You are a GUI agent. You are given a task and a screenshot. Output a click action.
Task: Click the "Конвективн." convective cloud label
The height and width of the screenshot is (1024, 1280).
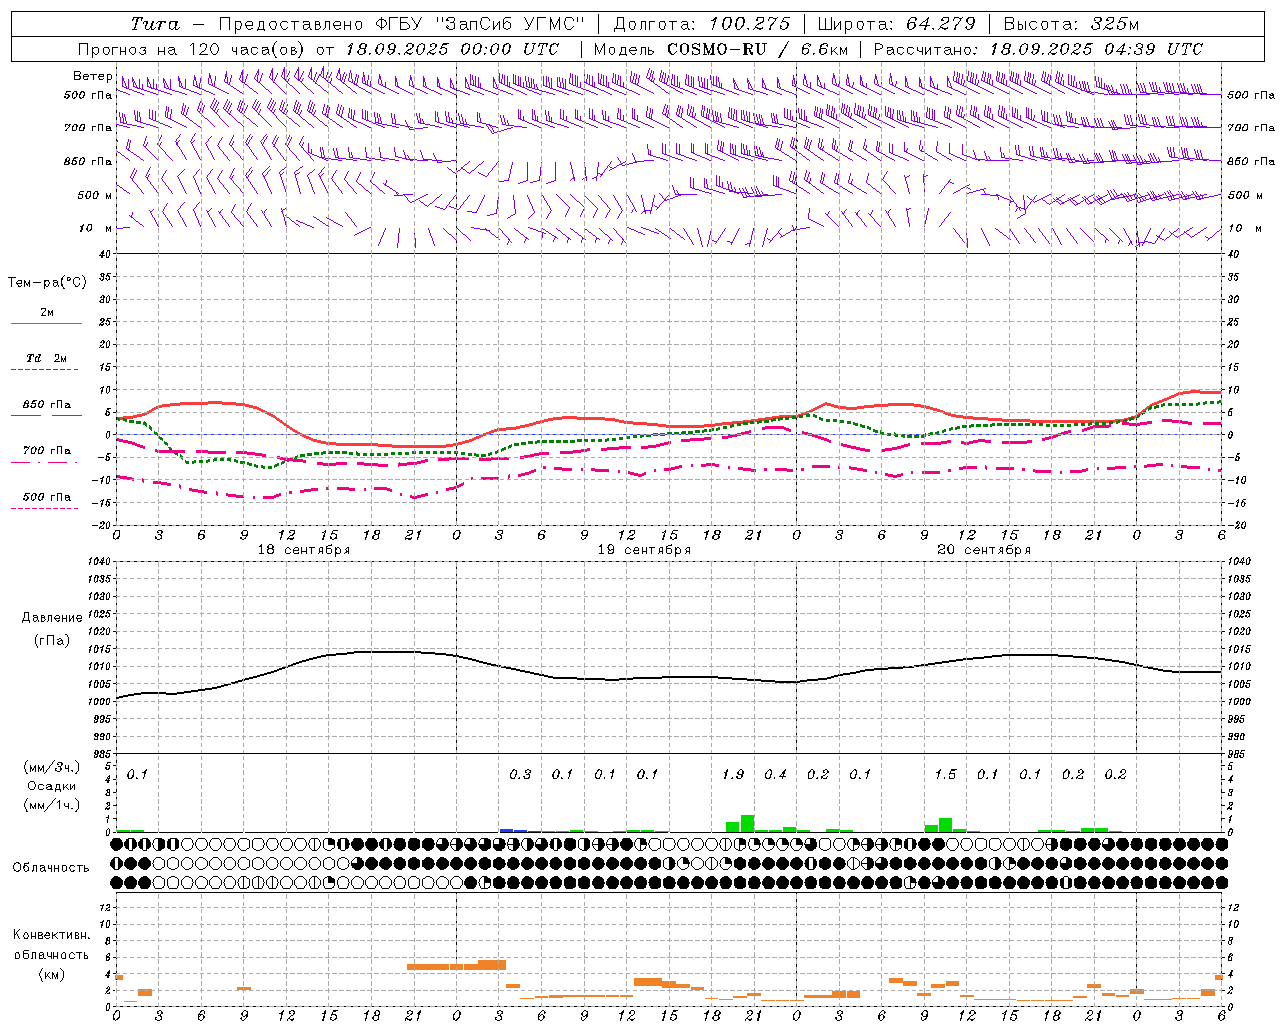(52, 935)
